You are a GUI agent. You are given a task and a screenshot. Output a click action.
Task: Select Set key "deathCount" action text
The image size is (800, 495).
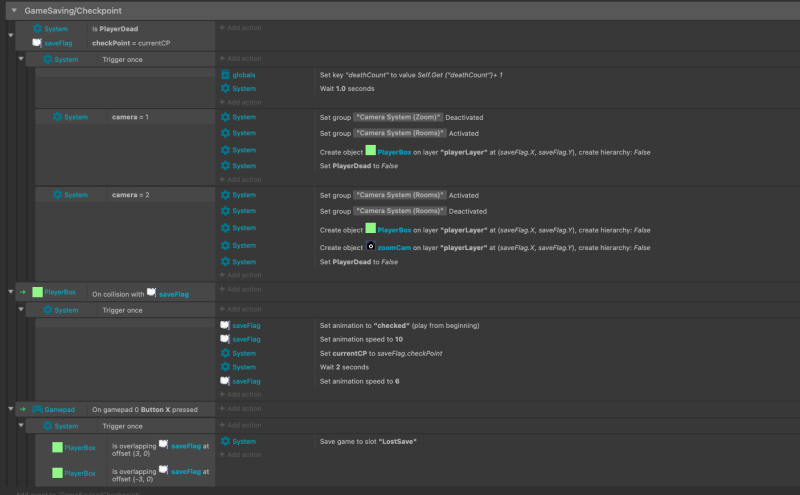coord(411,75)
